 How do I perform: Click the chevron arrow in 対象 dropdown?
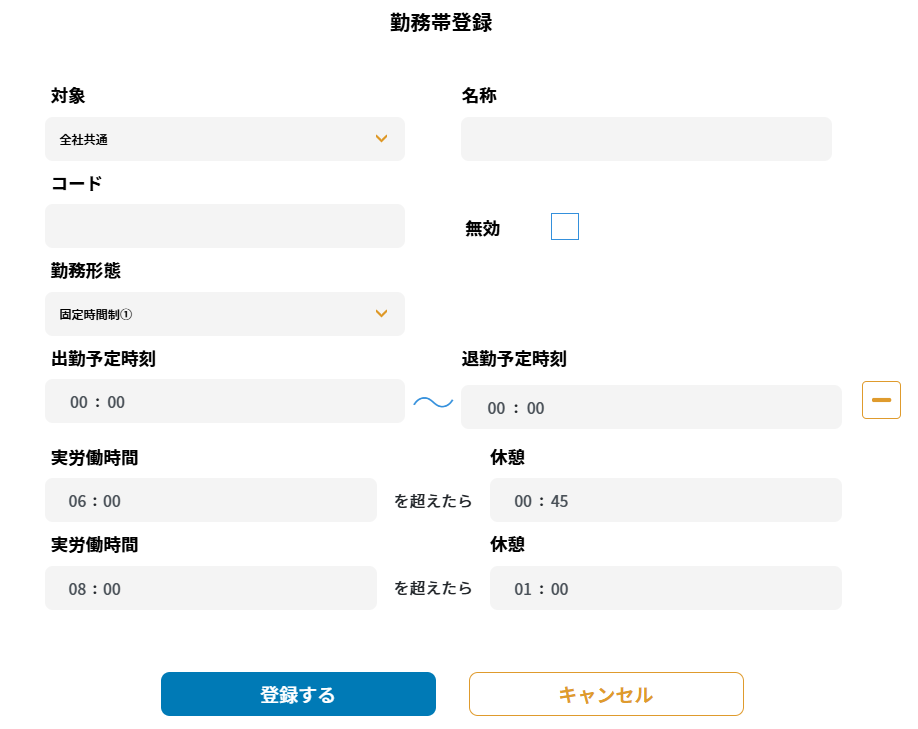(x=381, y=139)
